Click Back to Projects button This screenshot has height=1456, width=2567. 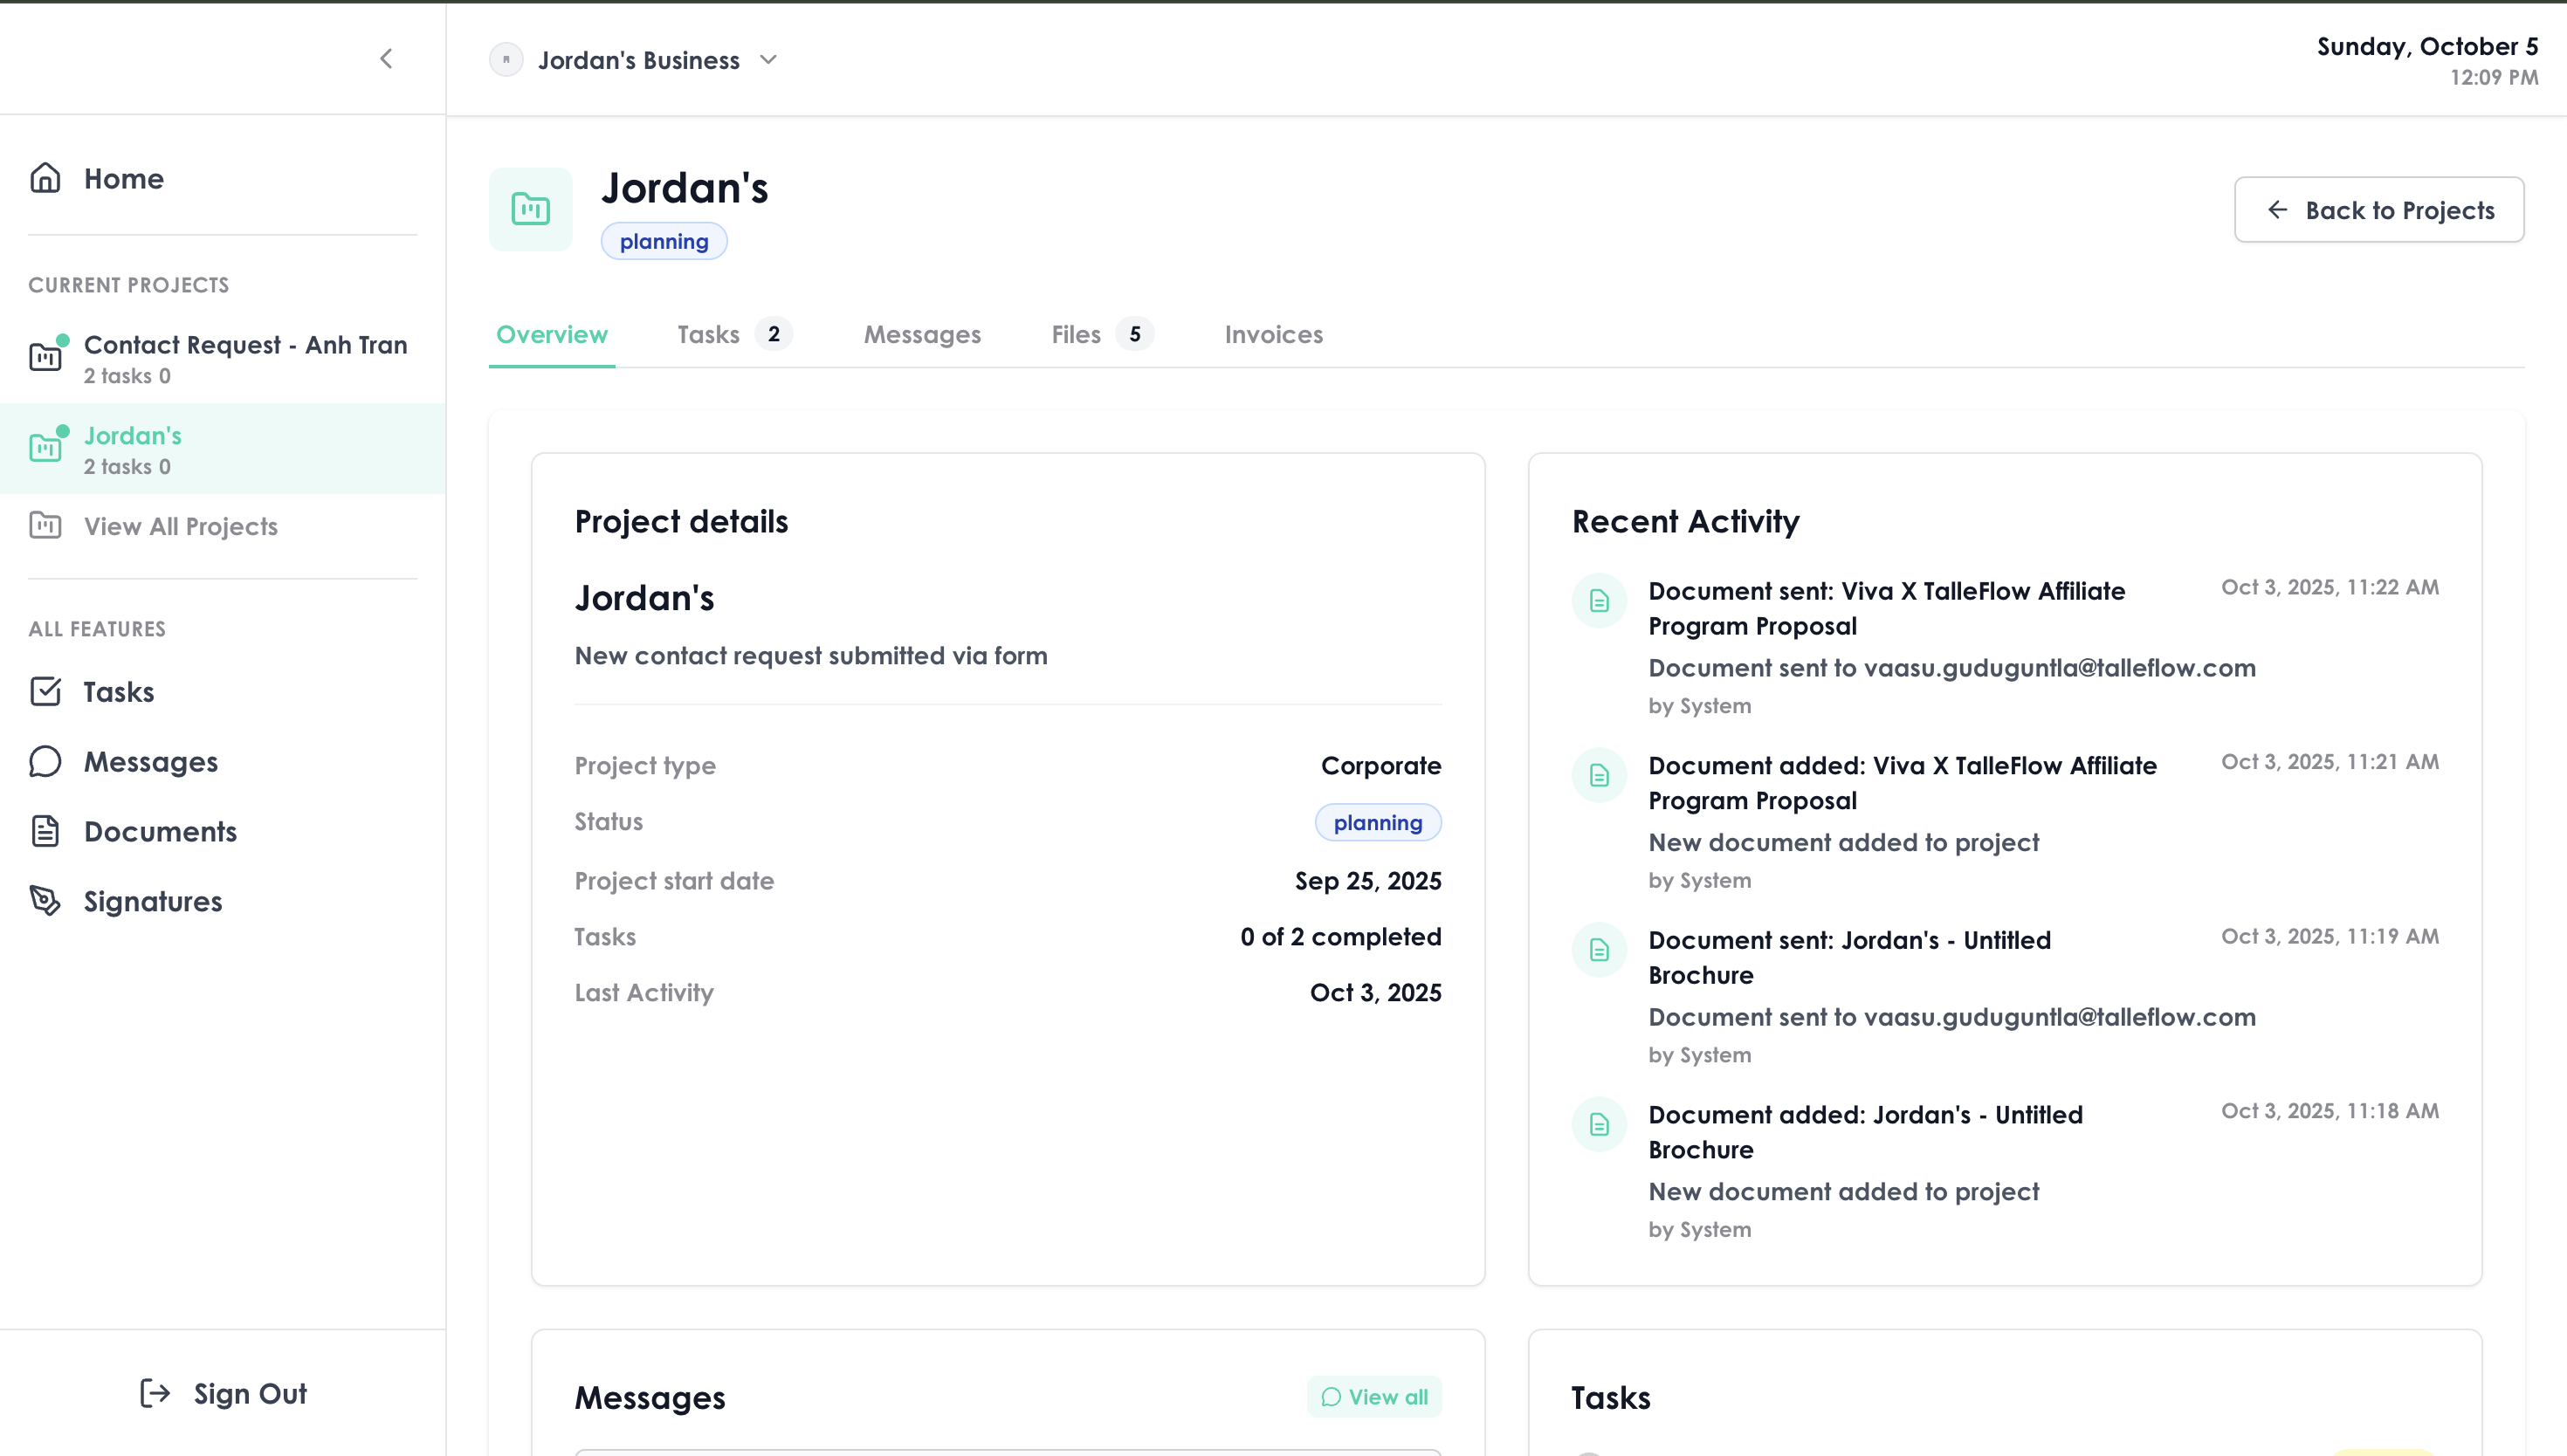[2378, 210]
